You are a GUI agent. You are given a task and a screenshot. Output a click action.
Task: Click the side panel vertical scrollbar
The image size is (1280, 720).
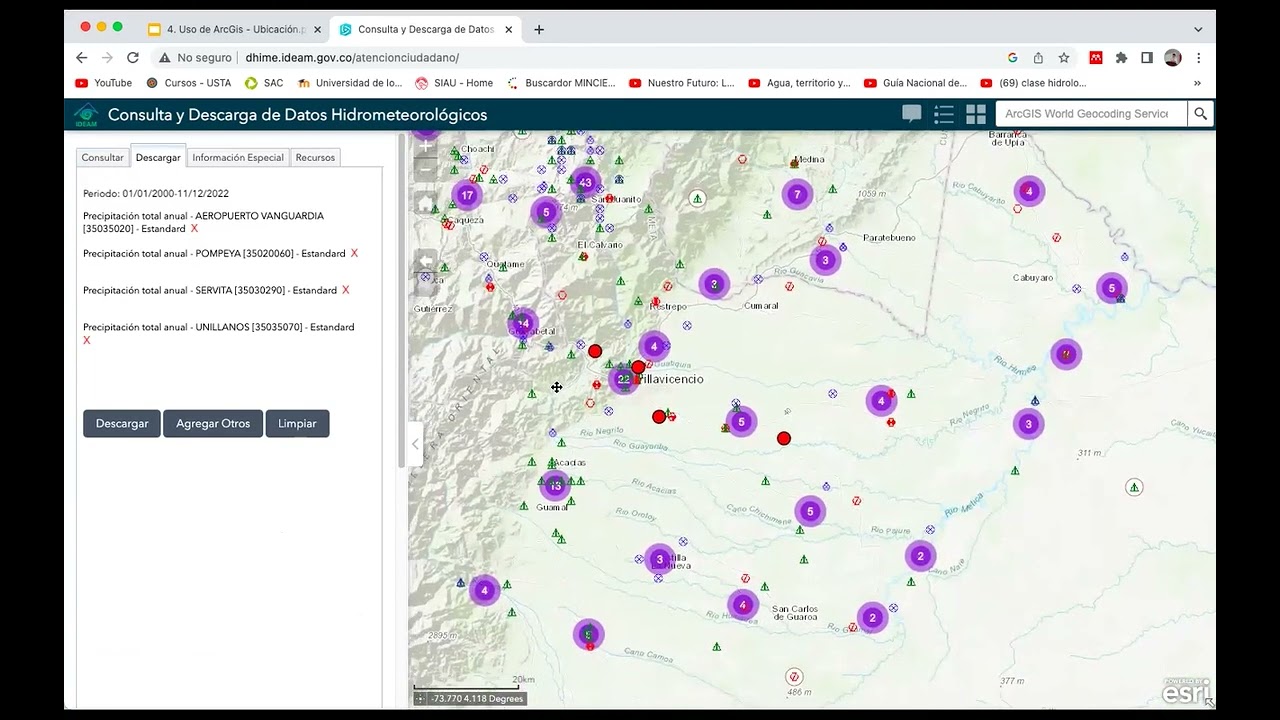click(402, 300)
